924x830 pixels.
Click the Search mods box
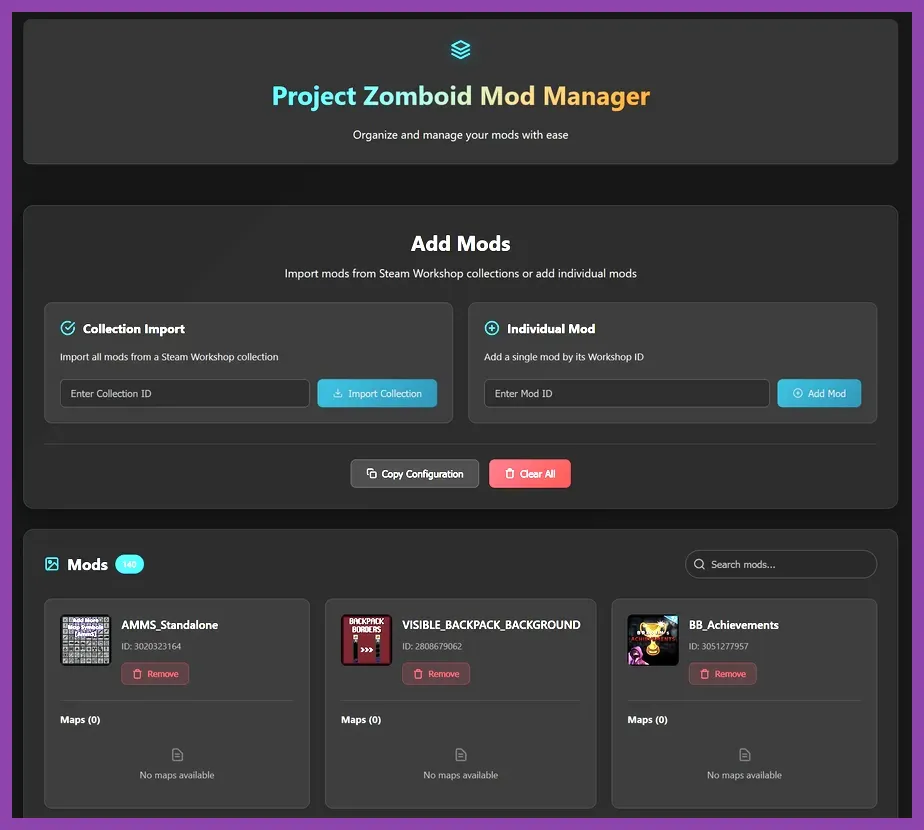point(781,564)
